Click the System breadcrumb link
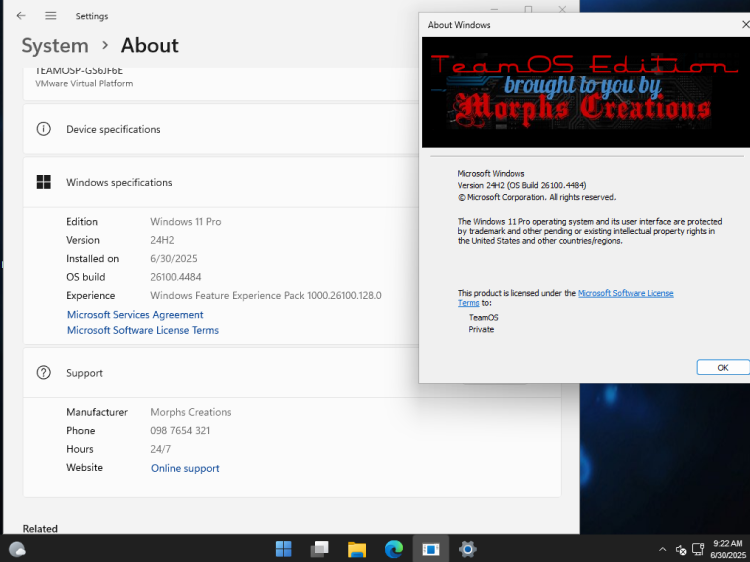Viewport: 750px width, 562px height. pyautogui.click(x=55, y=46)
